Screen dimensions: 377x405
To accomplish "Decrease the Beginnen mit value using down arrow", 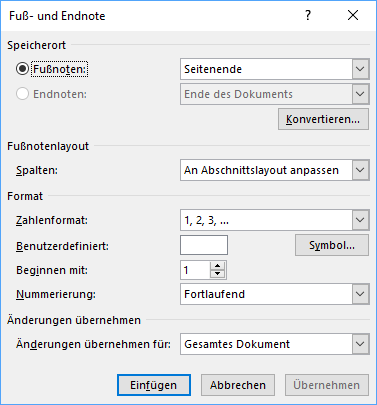I will (x=218, y=274).
